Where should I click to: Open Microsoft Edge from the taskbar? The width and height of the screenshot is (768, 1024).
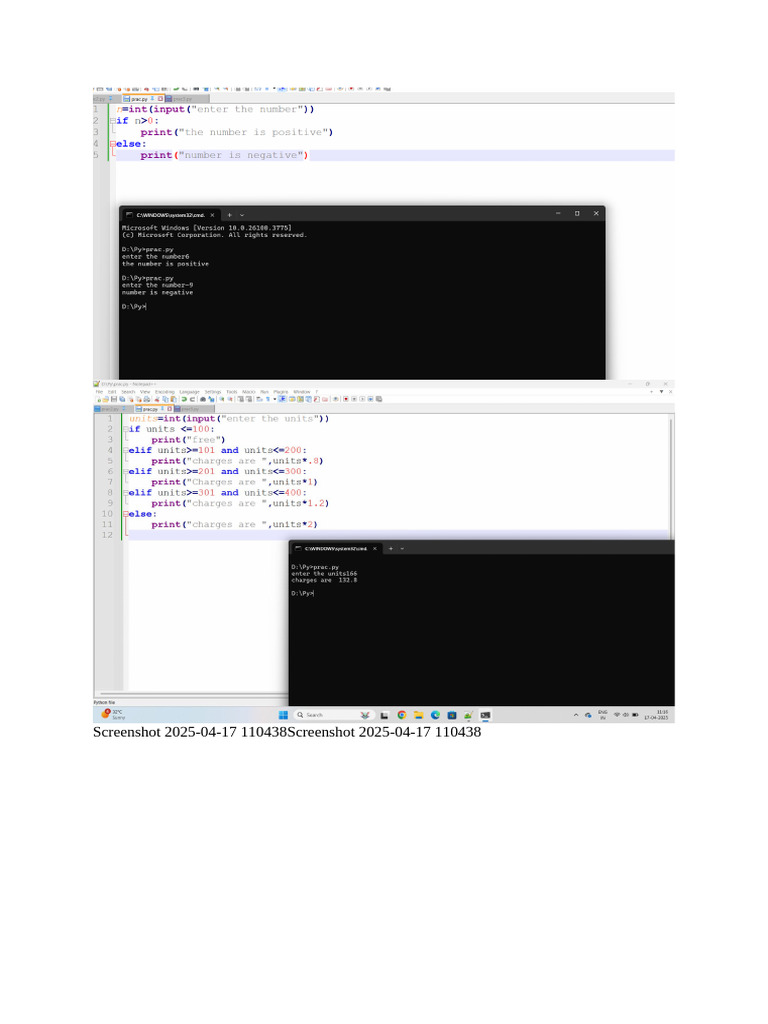(435, 715)
